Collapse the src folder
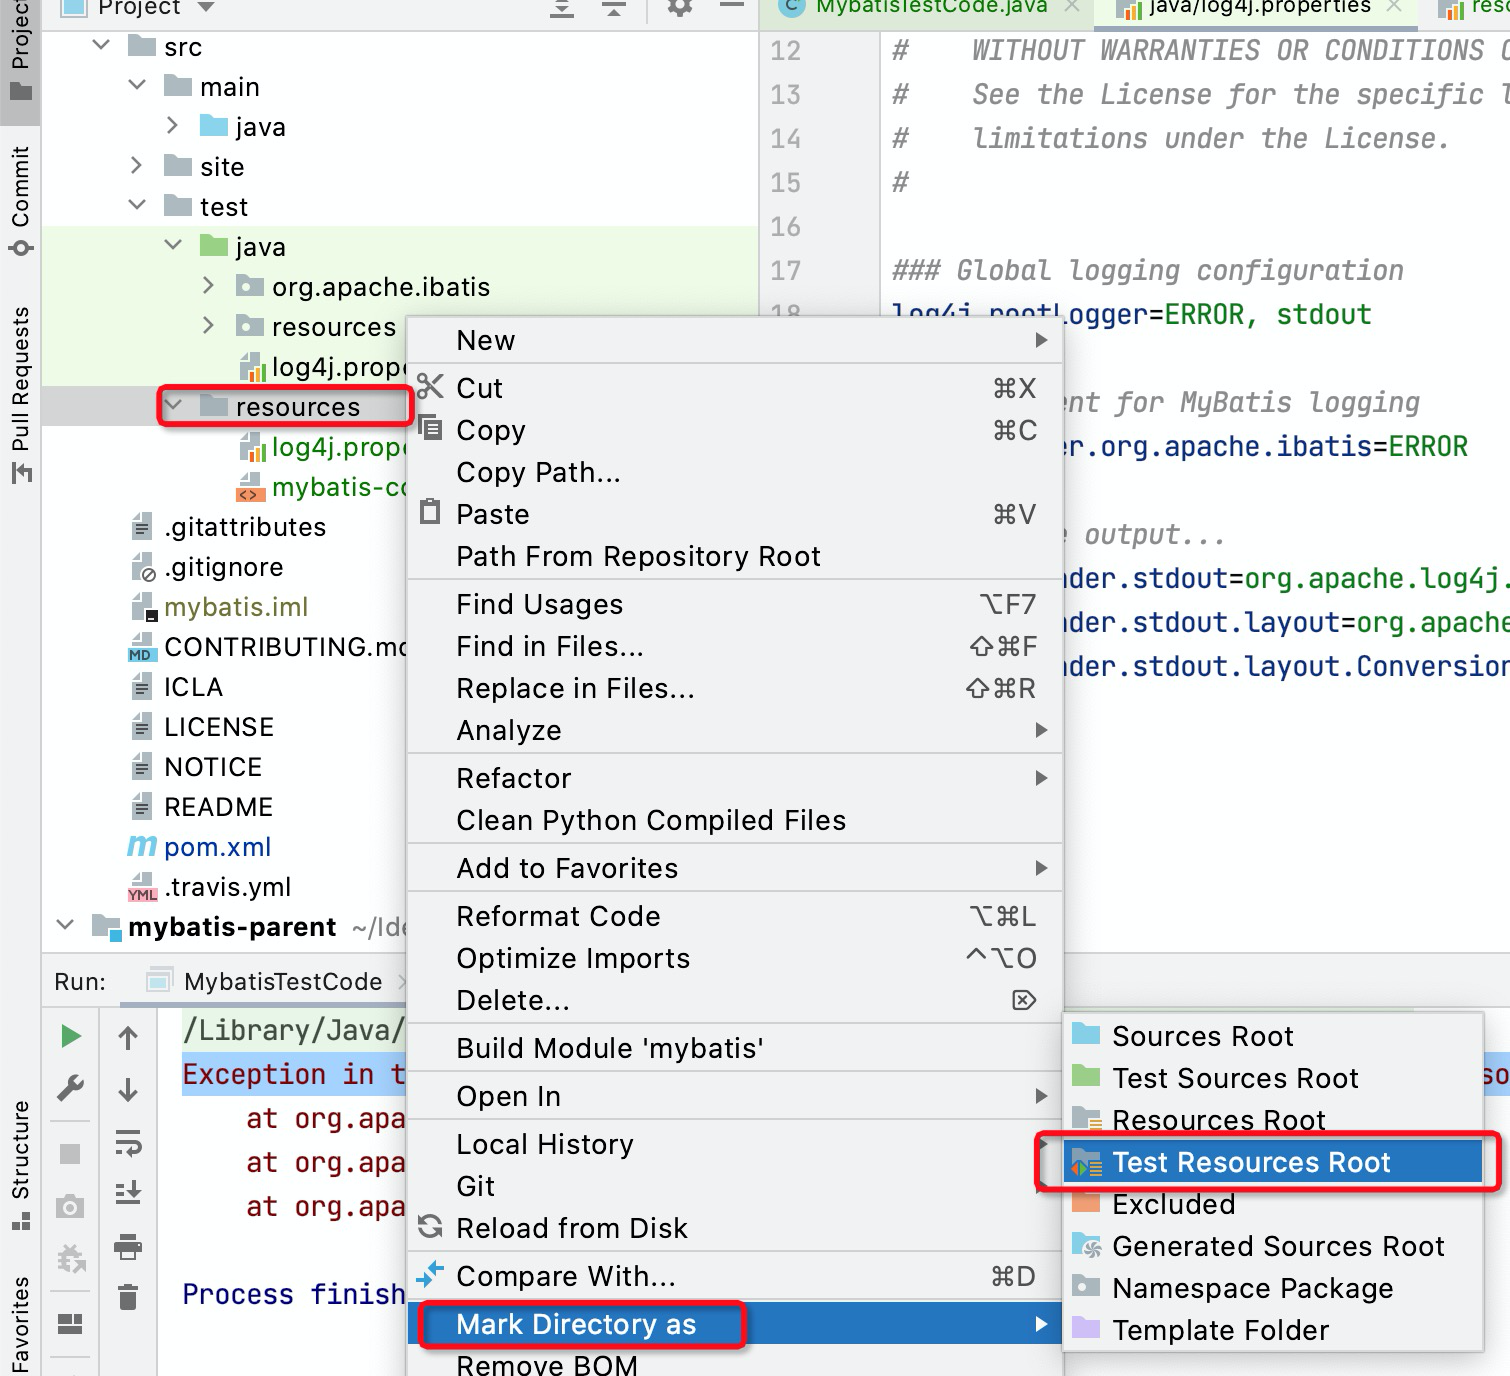The image size is (1510, 1376). pyautogui.click(x=102, y=46)
